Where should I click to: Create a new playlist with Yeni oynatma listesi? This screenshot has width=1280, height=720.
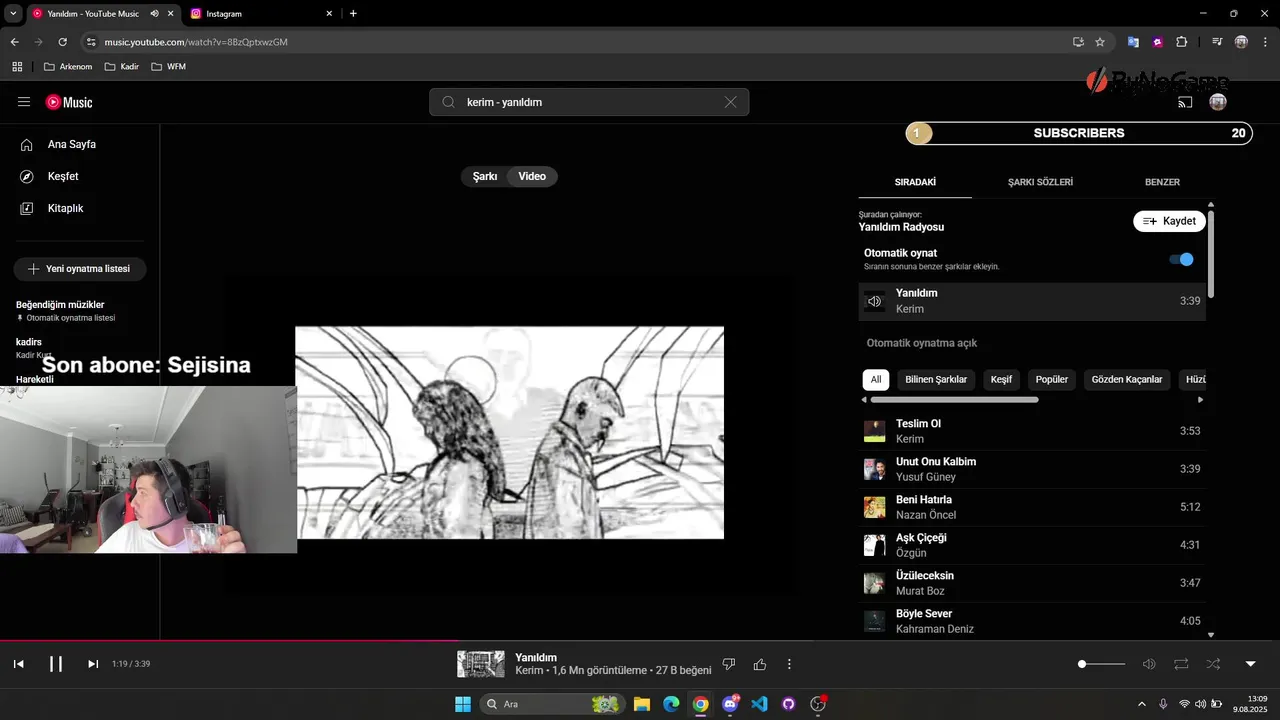pos(80,269)
